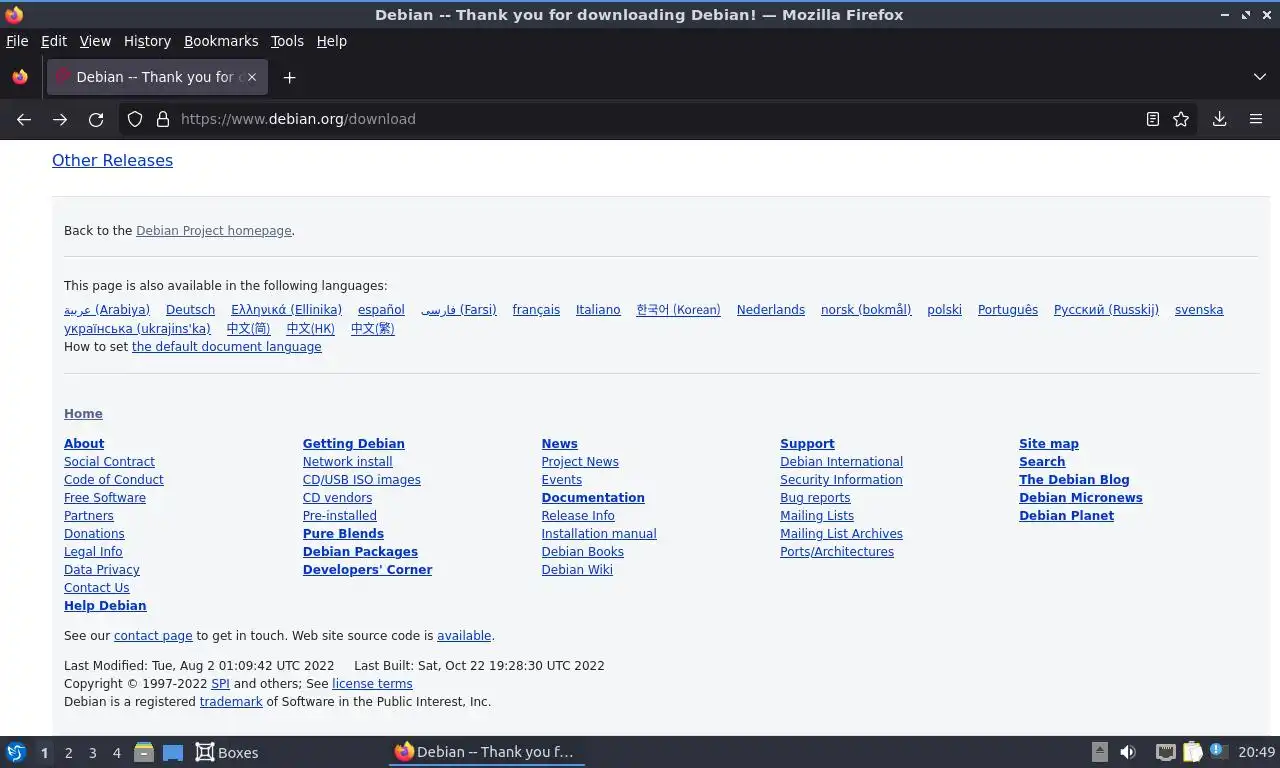Open the license terms link
This screenshot has height=768, width=1280.
pos(372,684)
